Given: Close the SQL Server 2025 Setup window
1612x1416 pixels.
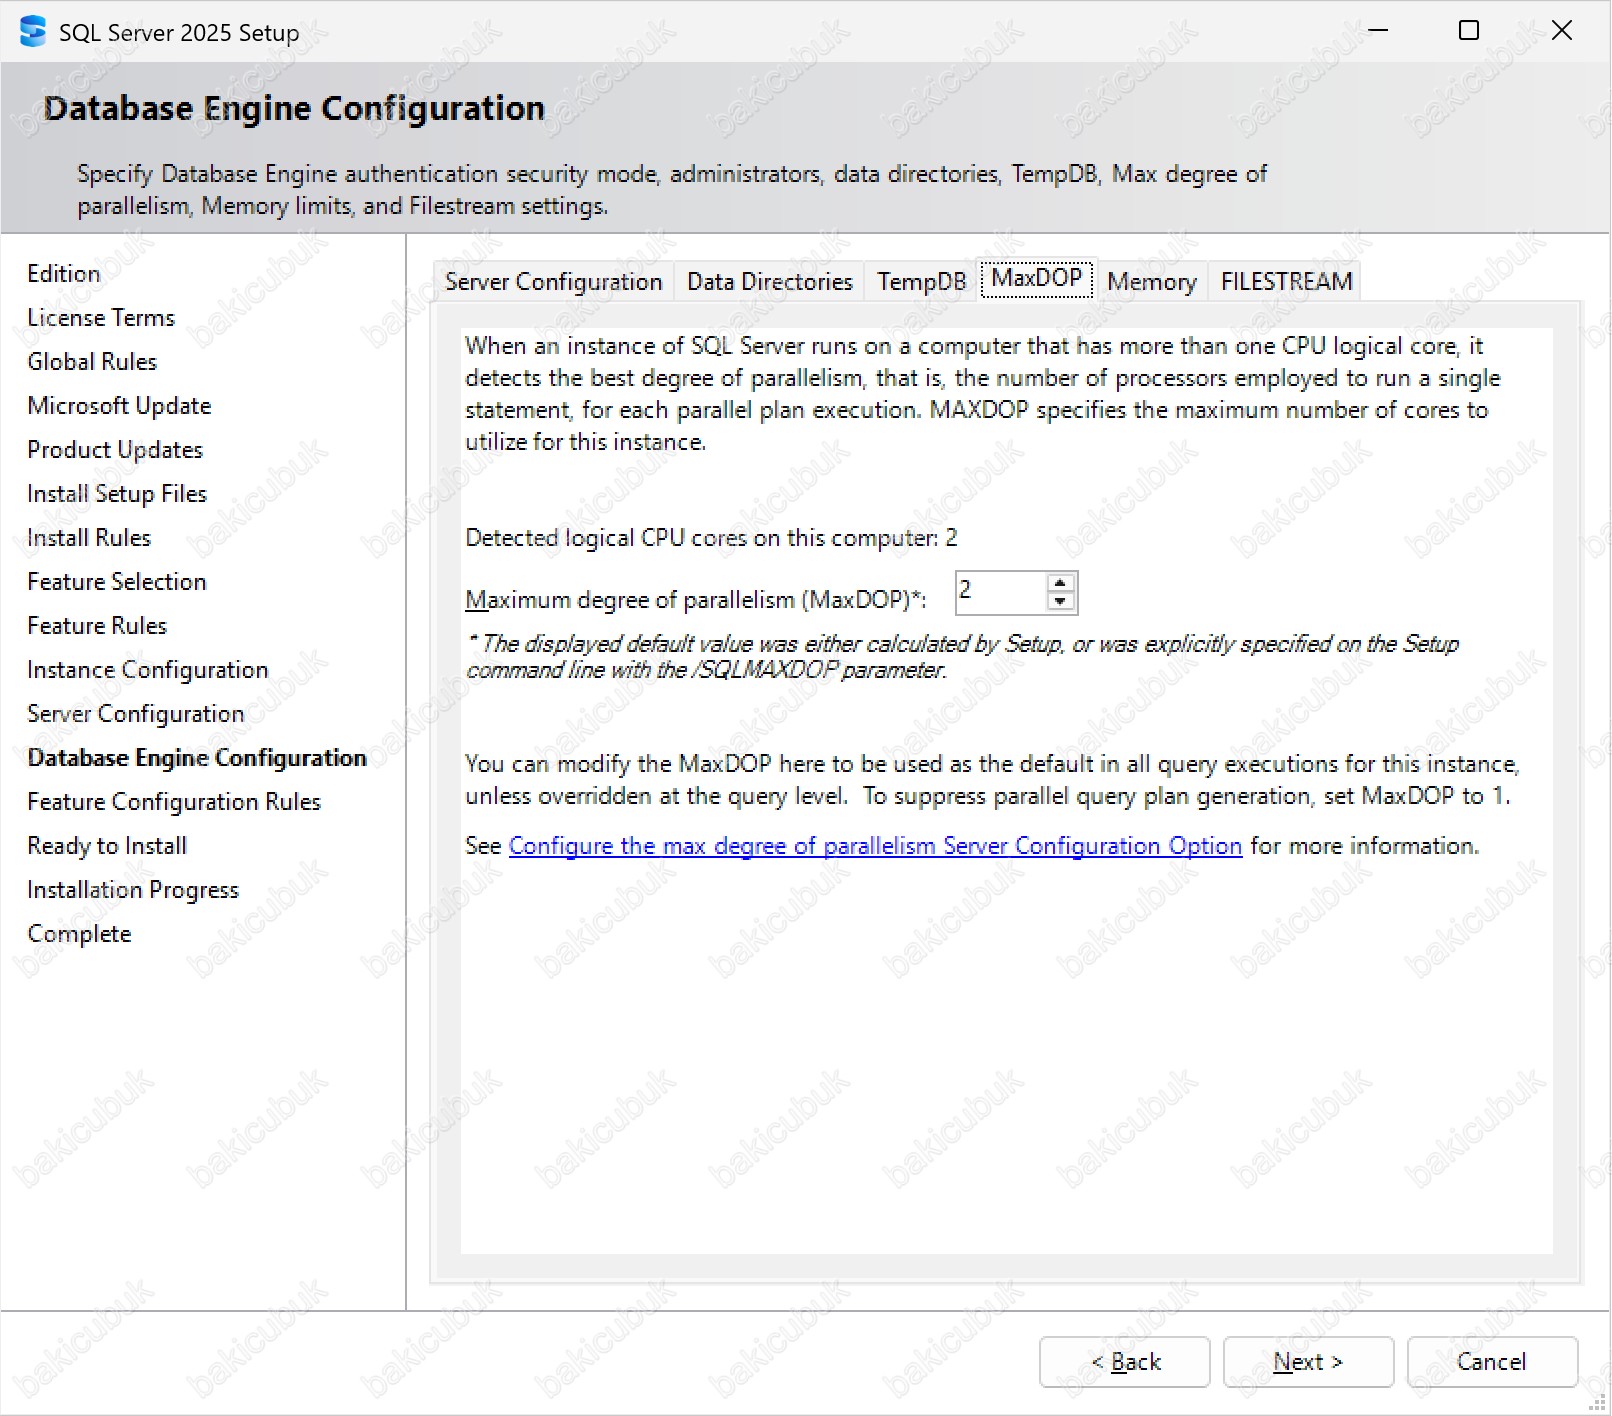Looking at the screenshot, I should click(x=1561, y=31).
